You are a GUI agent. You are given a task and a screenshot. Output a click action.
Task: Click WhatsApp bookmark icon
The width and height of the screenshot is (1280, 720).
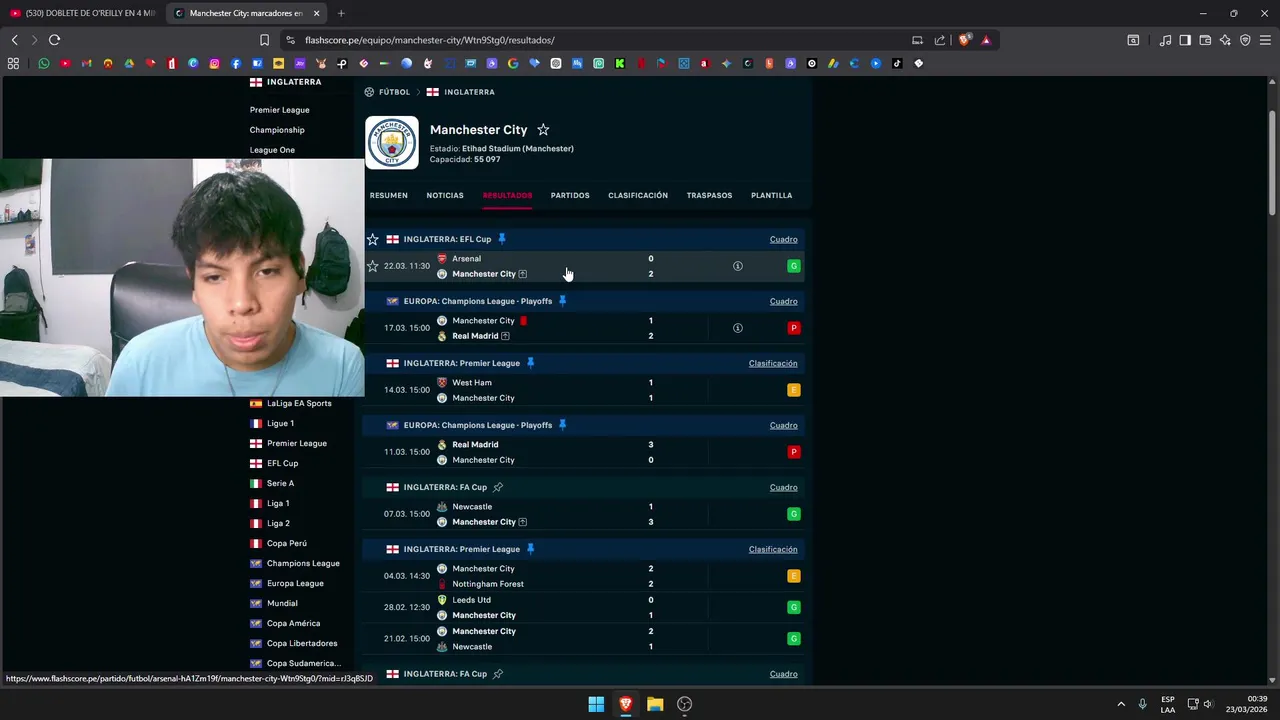coord(44,63)
